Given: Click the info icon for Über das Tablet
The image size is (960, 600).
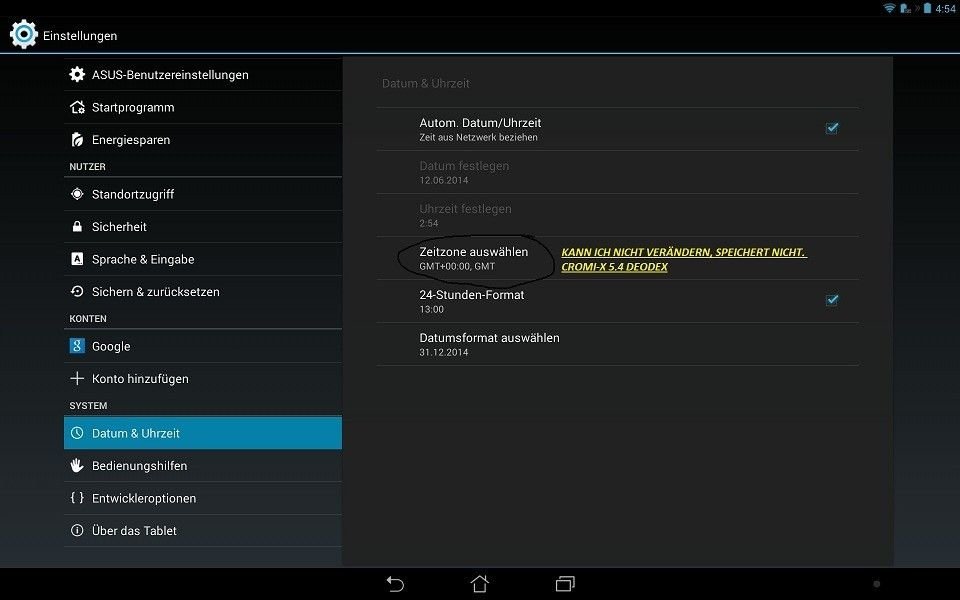Looking at the screenshot, I should (x=77, y=530).
